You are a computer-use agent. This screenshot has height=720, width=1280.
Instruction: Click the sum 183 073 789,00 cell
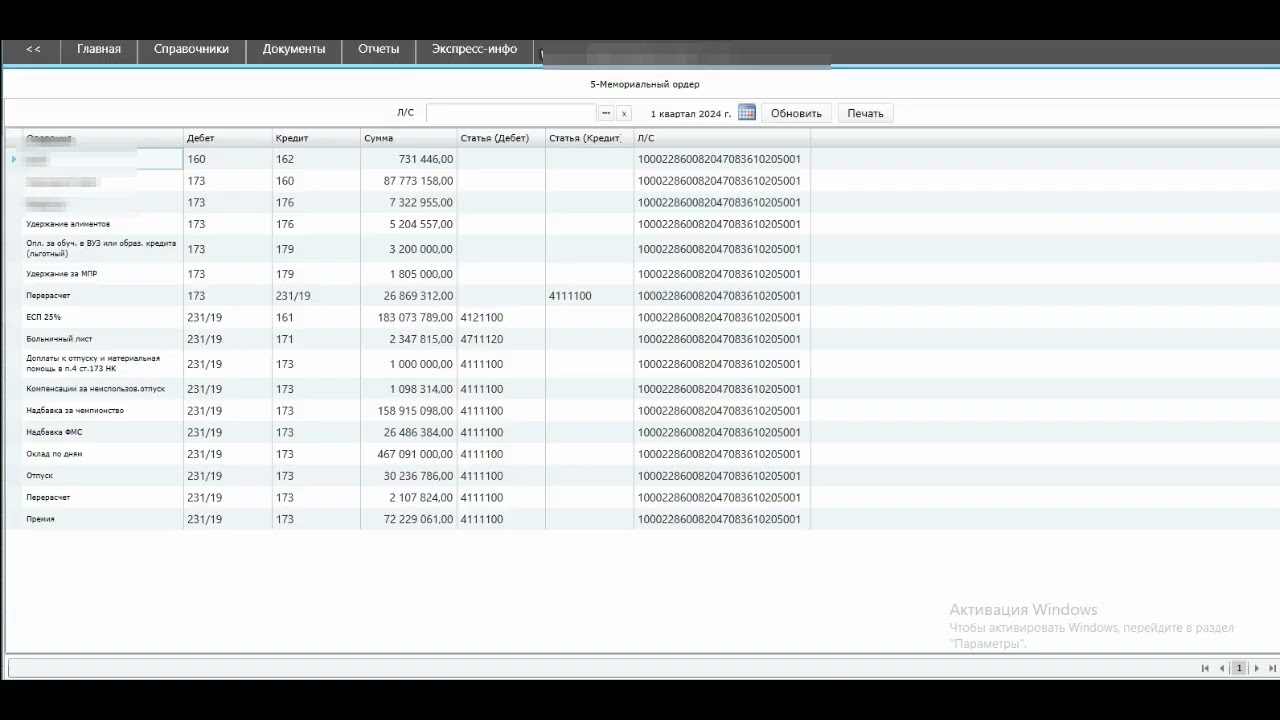coord(408,317)
